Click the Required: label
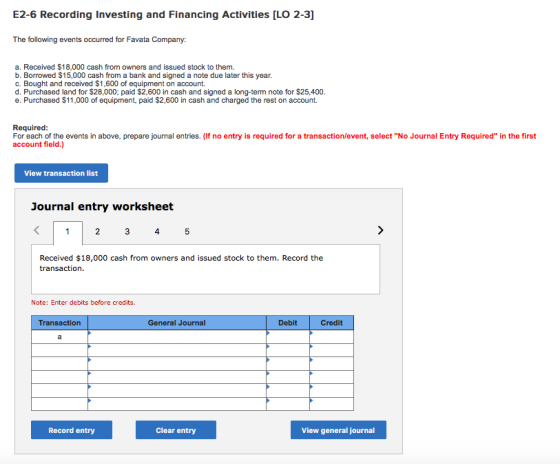 pos(30,128)
